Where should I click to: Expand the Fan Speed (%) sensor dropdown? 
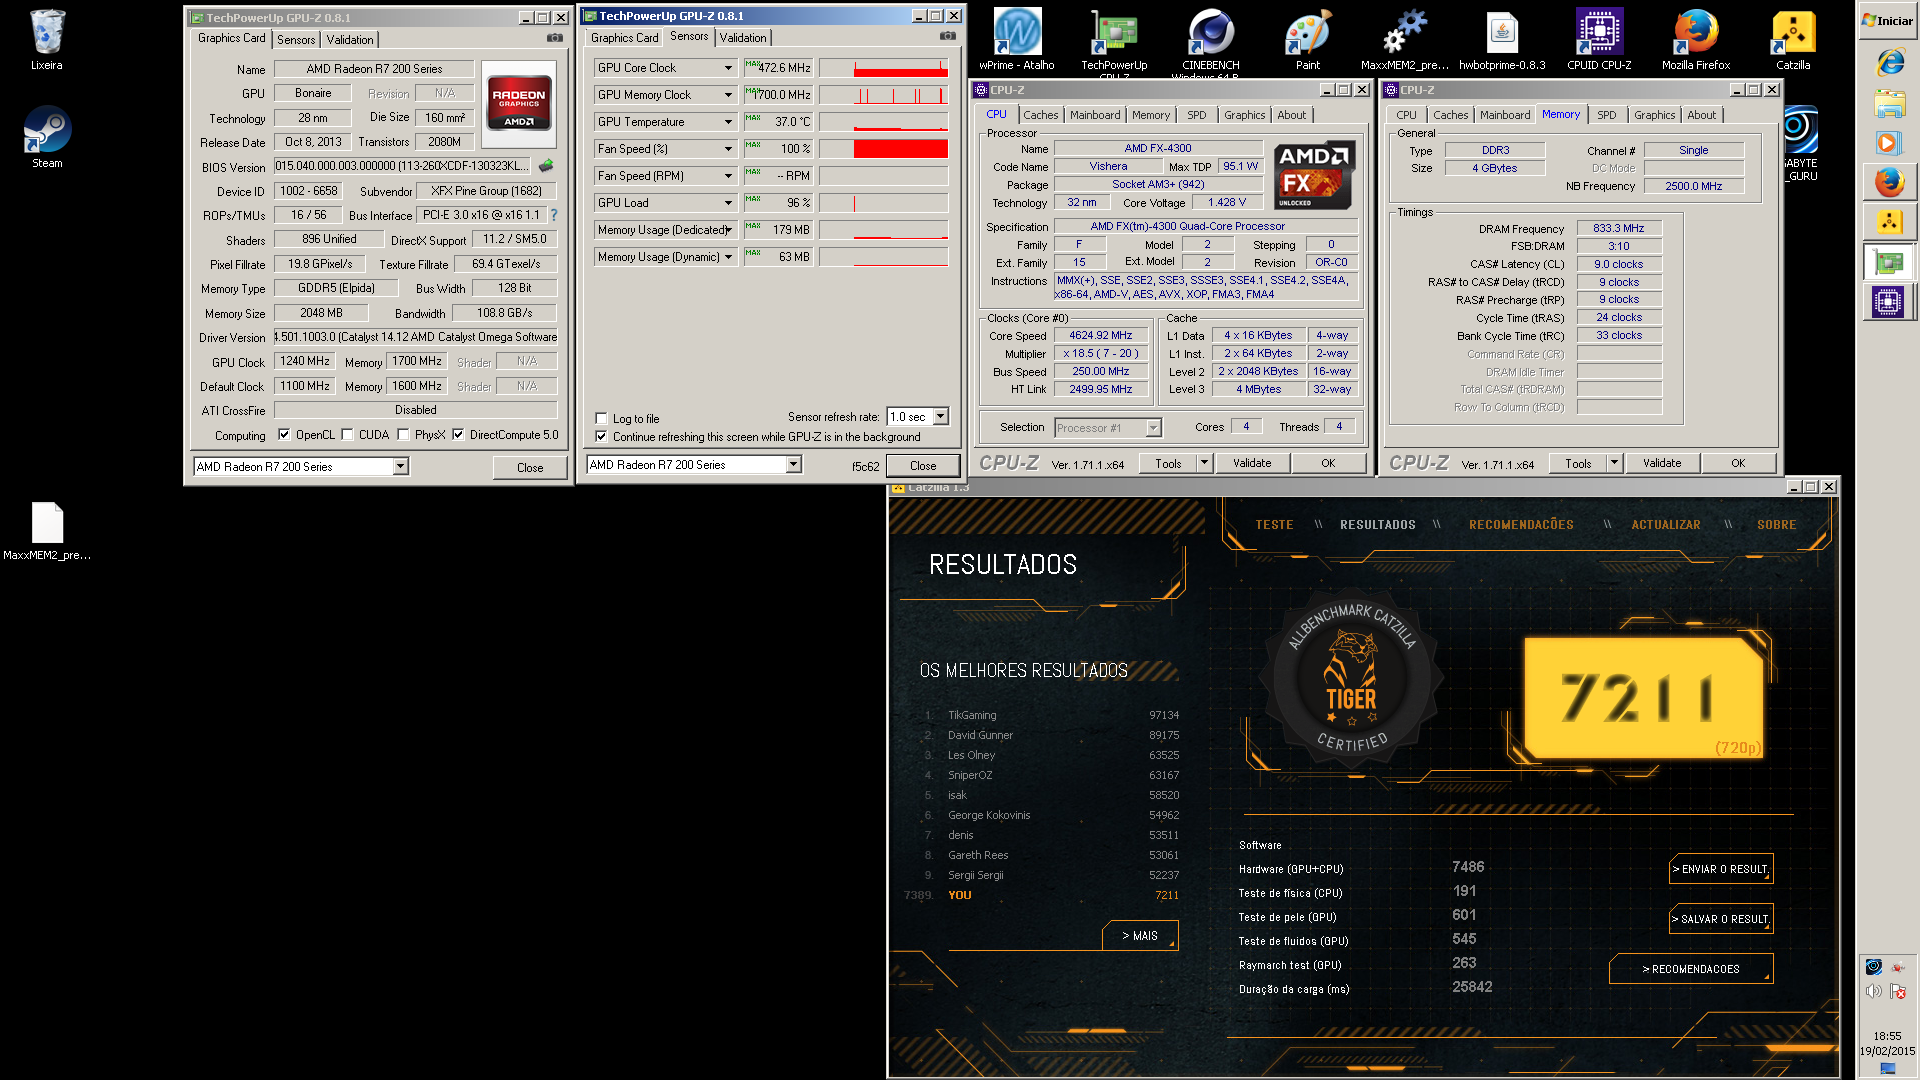(728, 149)
